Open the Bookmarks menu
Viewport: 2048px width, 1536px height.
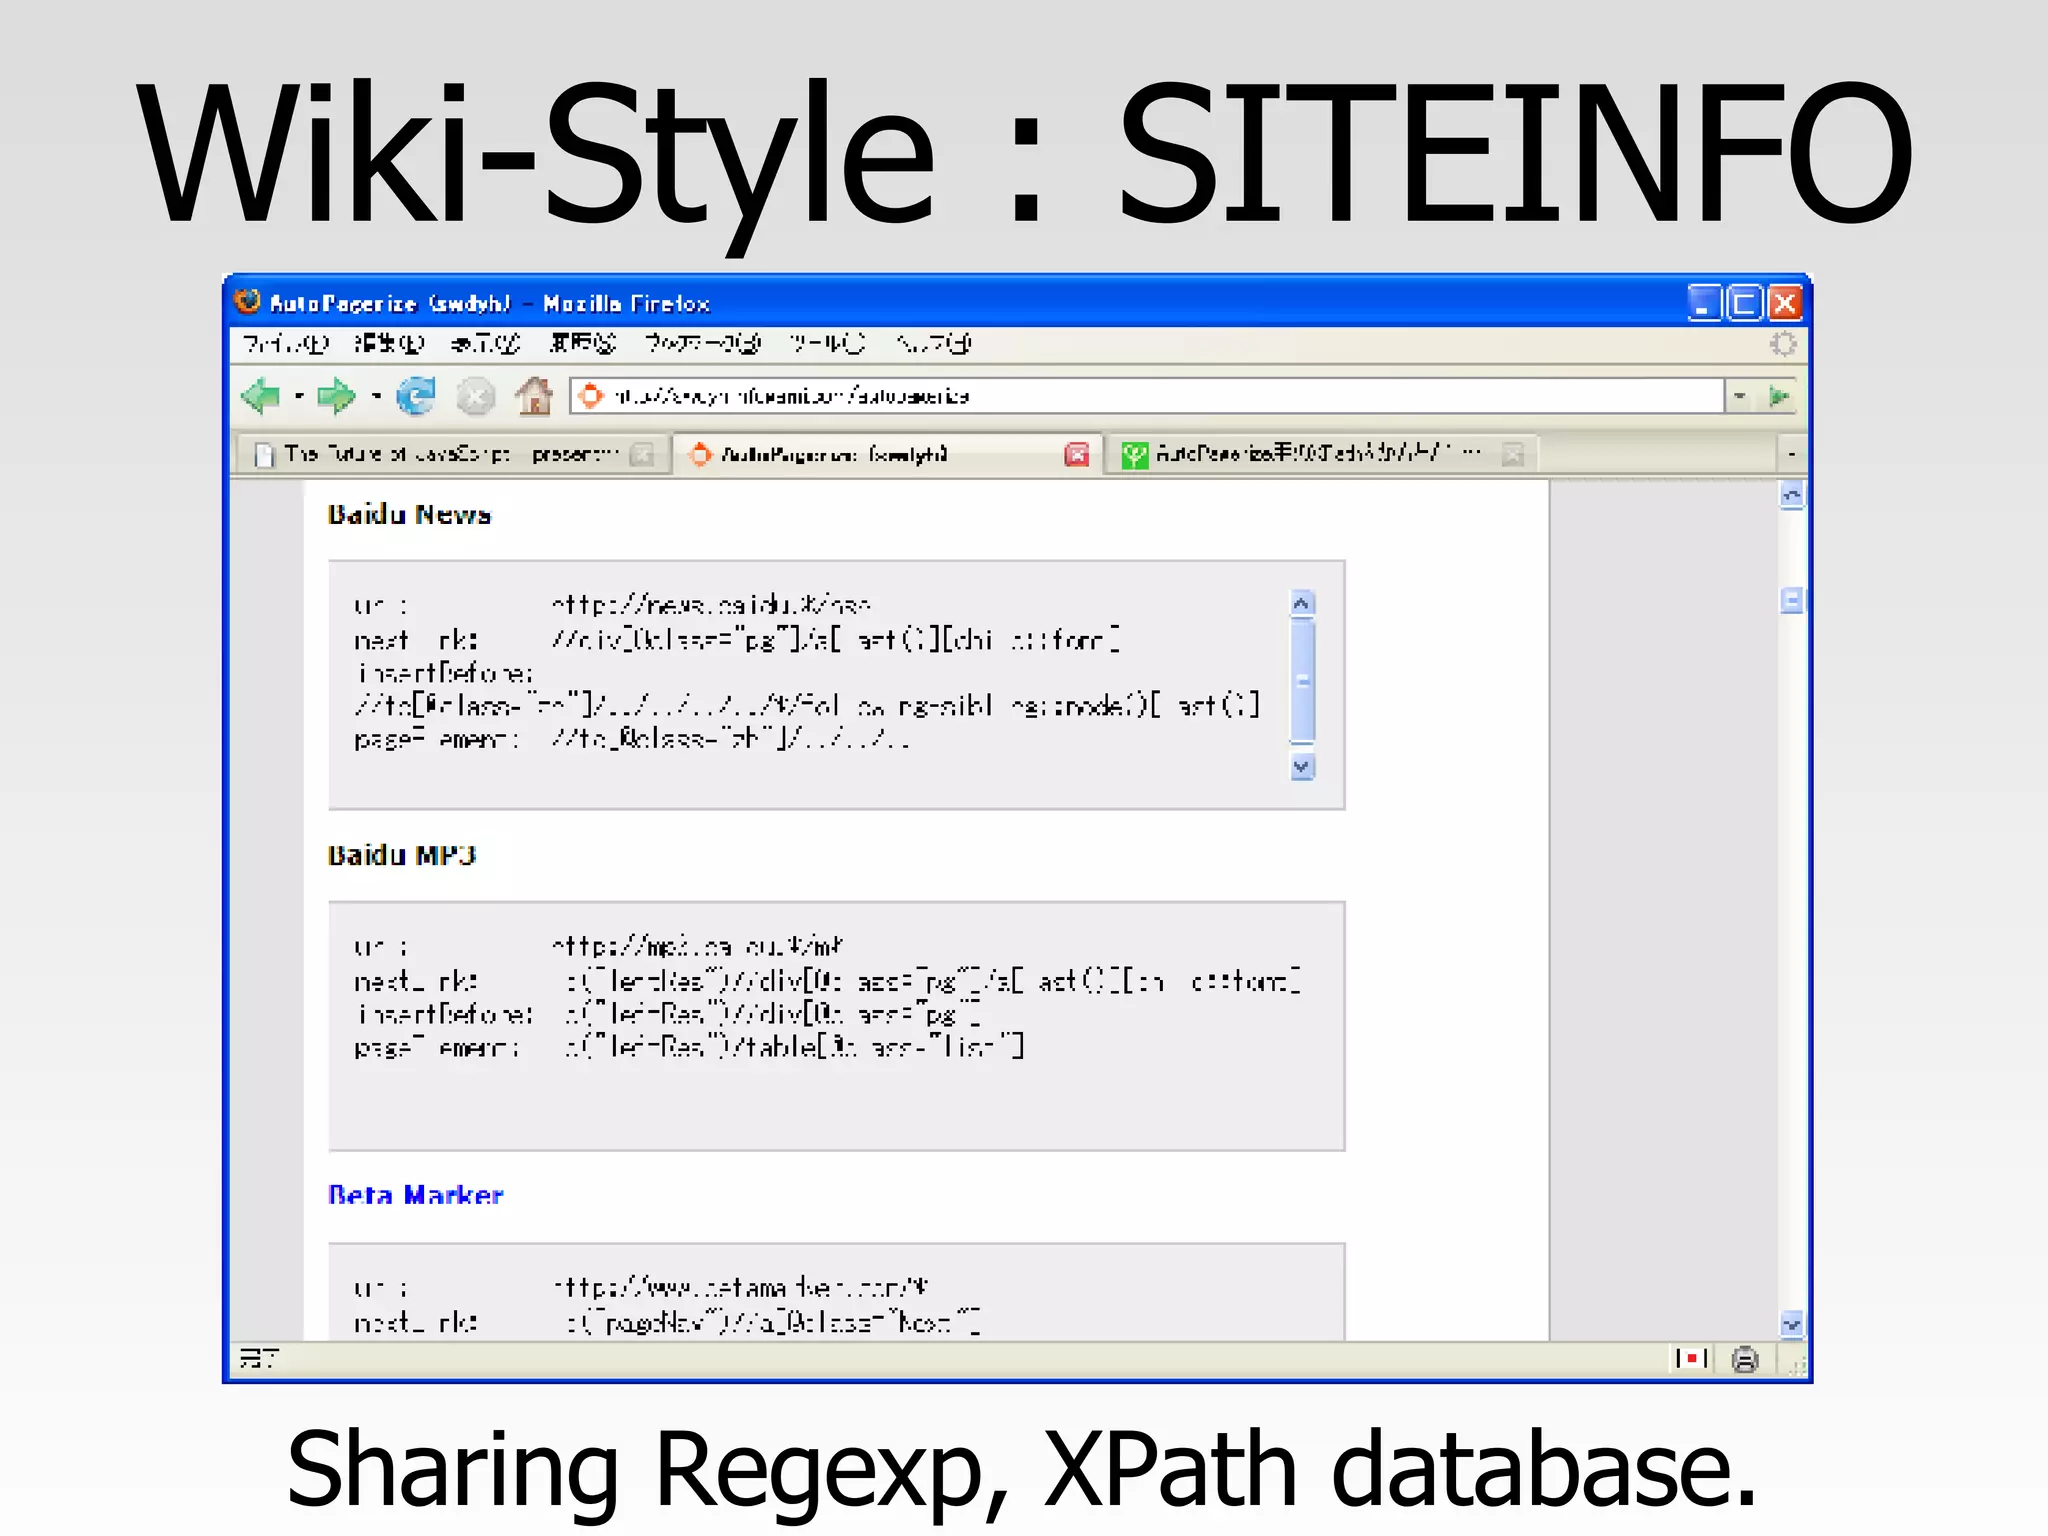(702, 344)
